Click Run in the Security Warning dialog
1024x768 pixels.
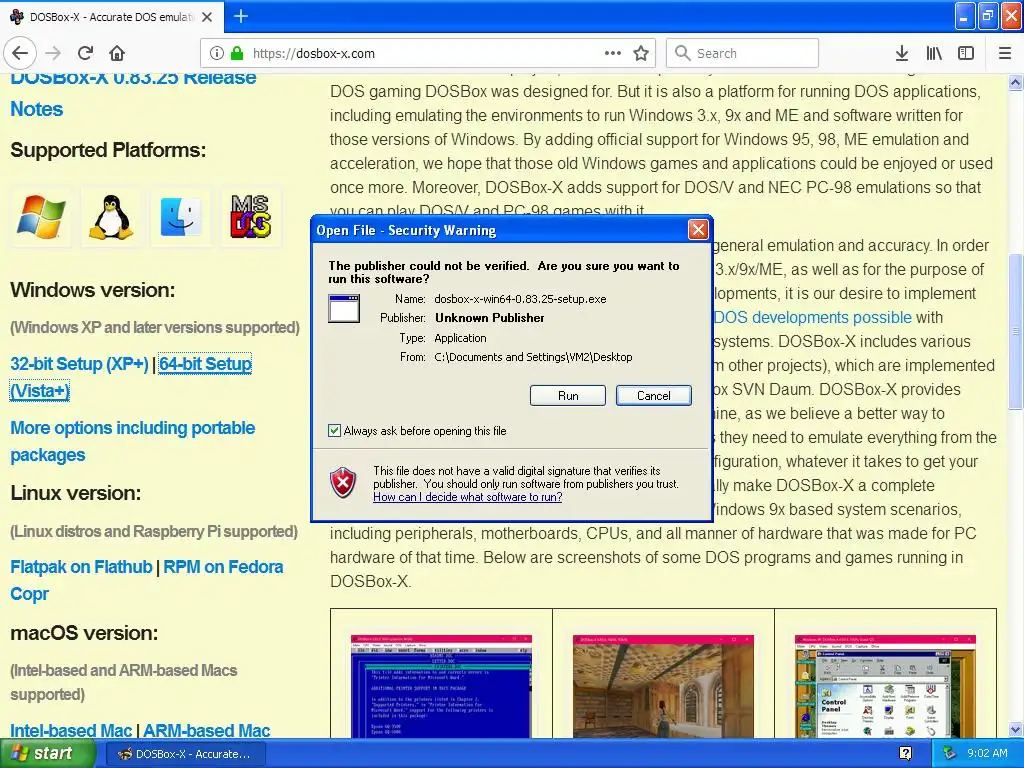[568, 395]
